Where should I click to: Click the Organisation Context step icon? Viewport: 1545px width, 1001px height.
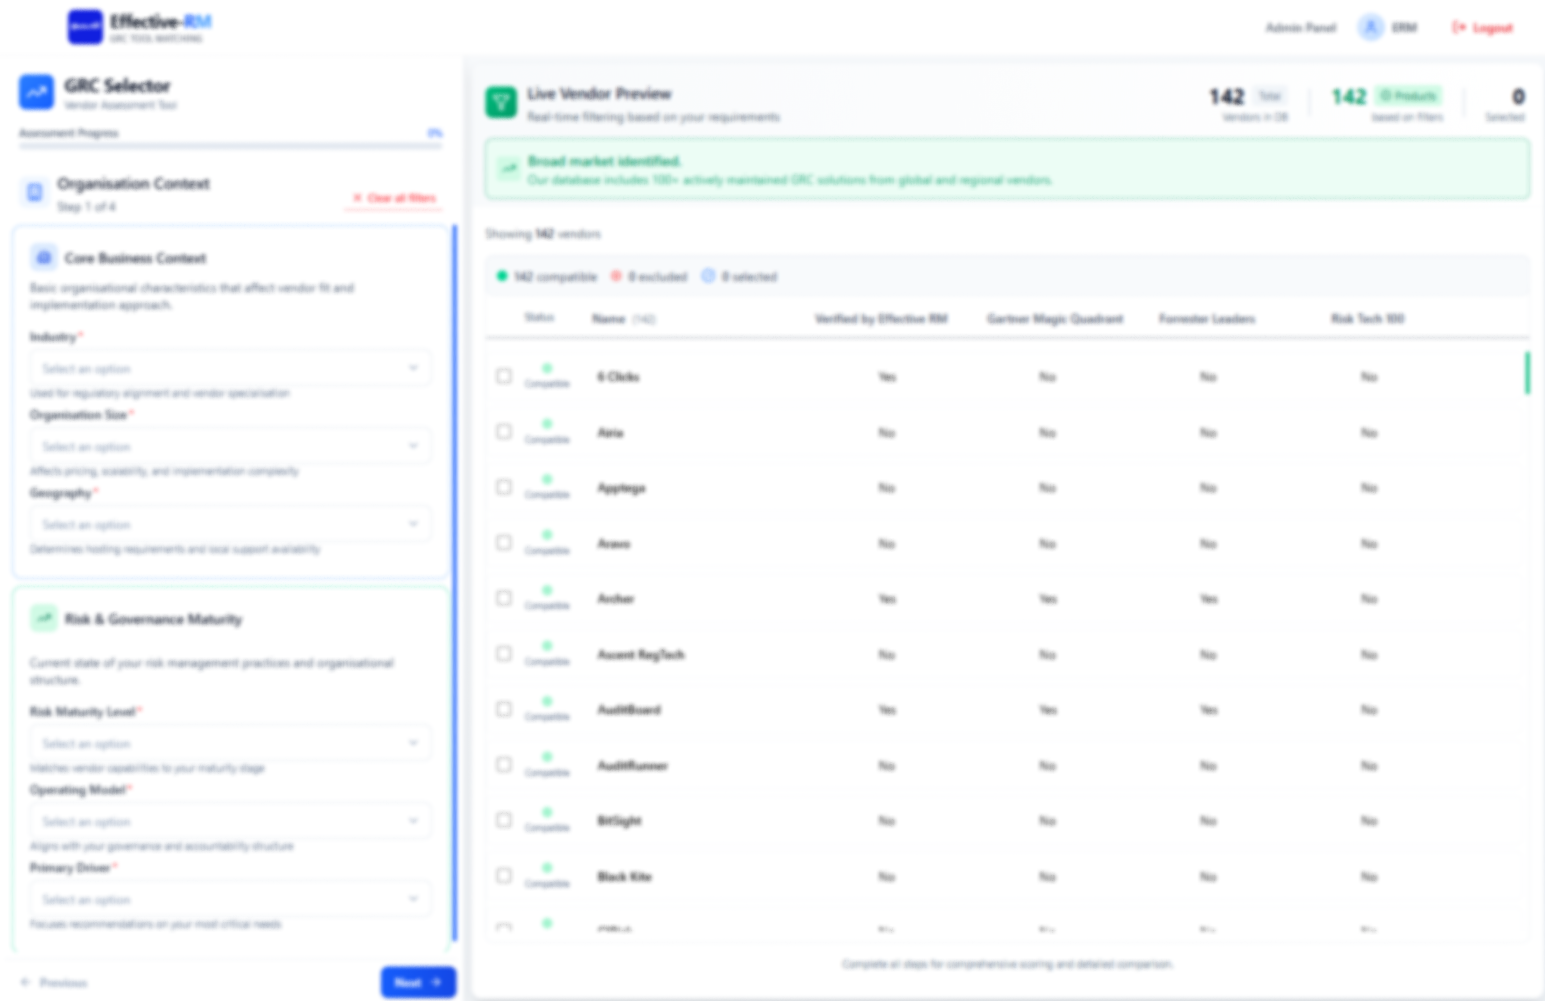[x=35, y=192]
